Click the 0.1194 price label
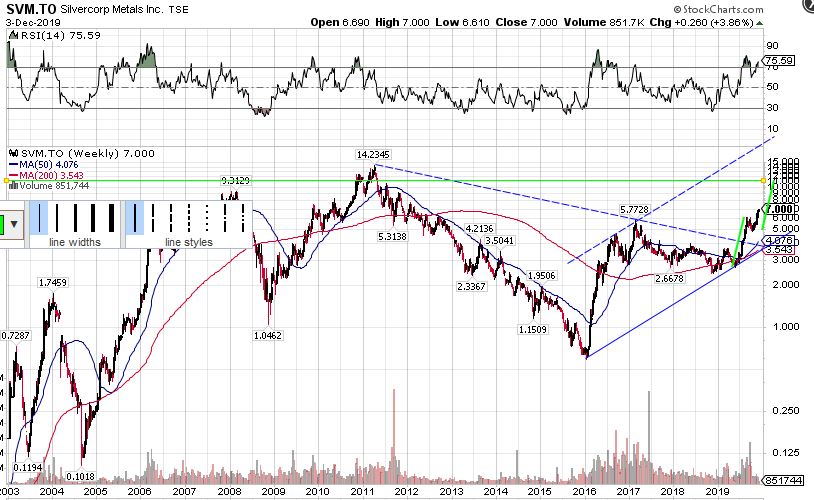The height and width of the screenshot is (500, 814). 28,467
